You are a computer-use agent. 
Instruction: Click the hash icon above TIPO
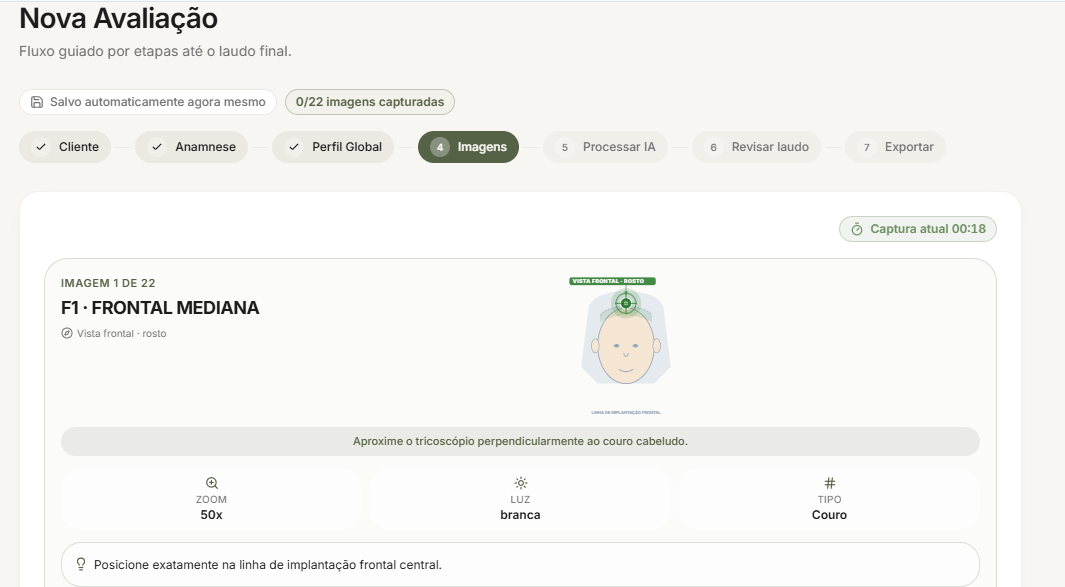pyautogui.click(x=829, y=483)
